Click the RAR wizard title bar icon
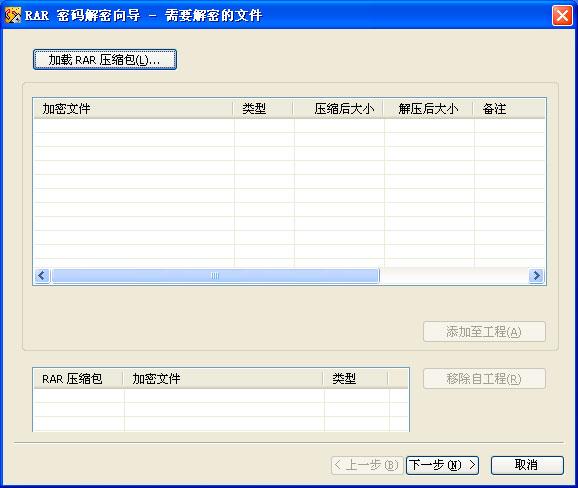The height and width of the screenshot is (488, 578). point(13,15)
